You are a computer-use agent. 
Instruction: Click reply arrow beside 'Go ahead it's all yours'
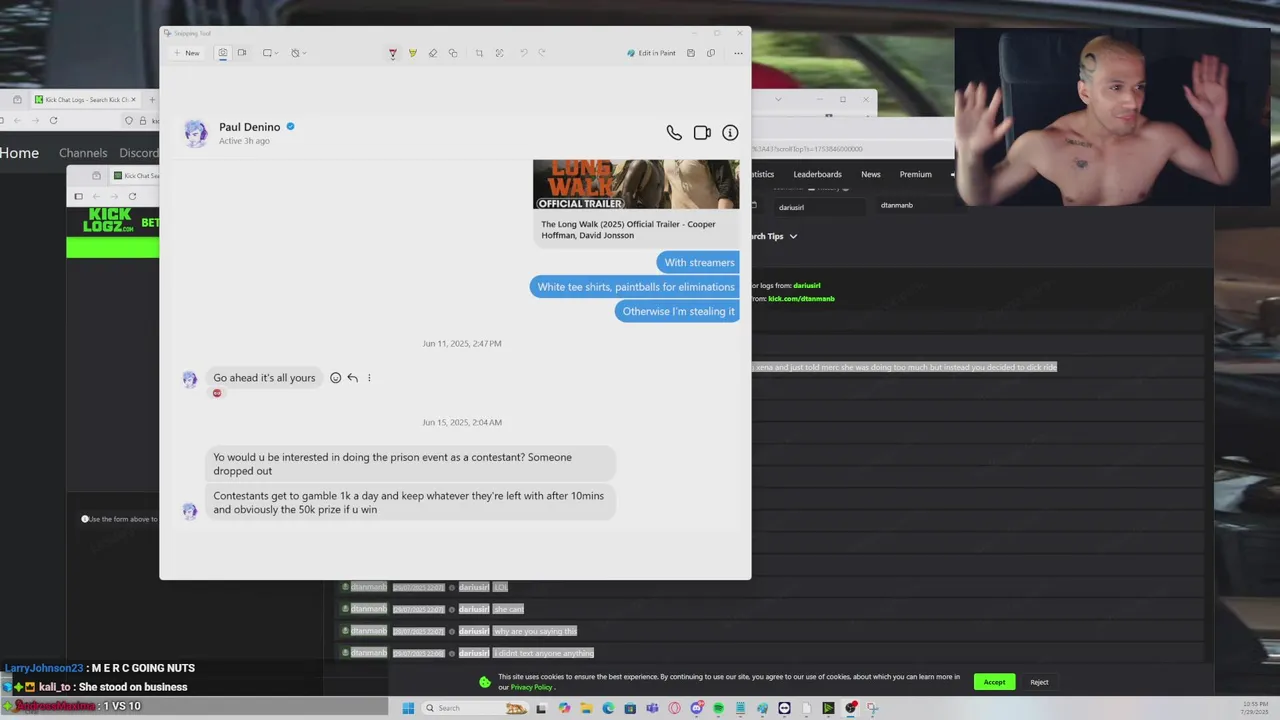point(352,378)
